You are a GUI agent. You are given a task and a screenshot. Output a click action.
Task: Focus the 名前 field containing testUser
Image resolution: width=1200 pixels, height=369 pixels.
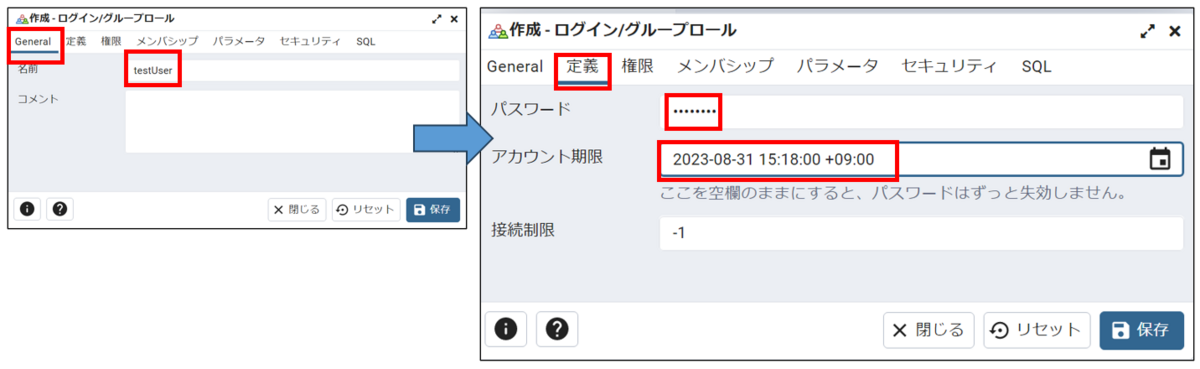click(292, 71)
